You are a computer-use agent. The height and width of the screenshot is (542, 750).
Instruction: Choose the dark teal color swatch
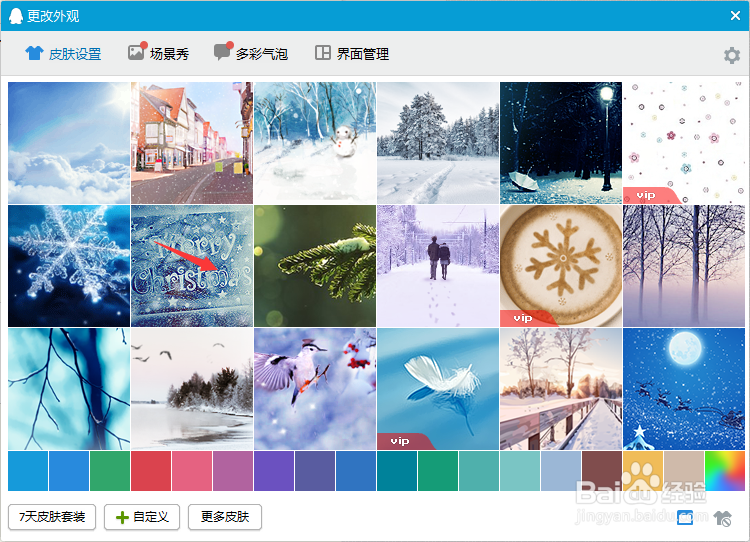pyautogui.click(x=397, y=471)
